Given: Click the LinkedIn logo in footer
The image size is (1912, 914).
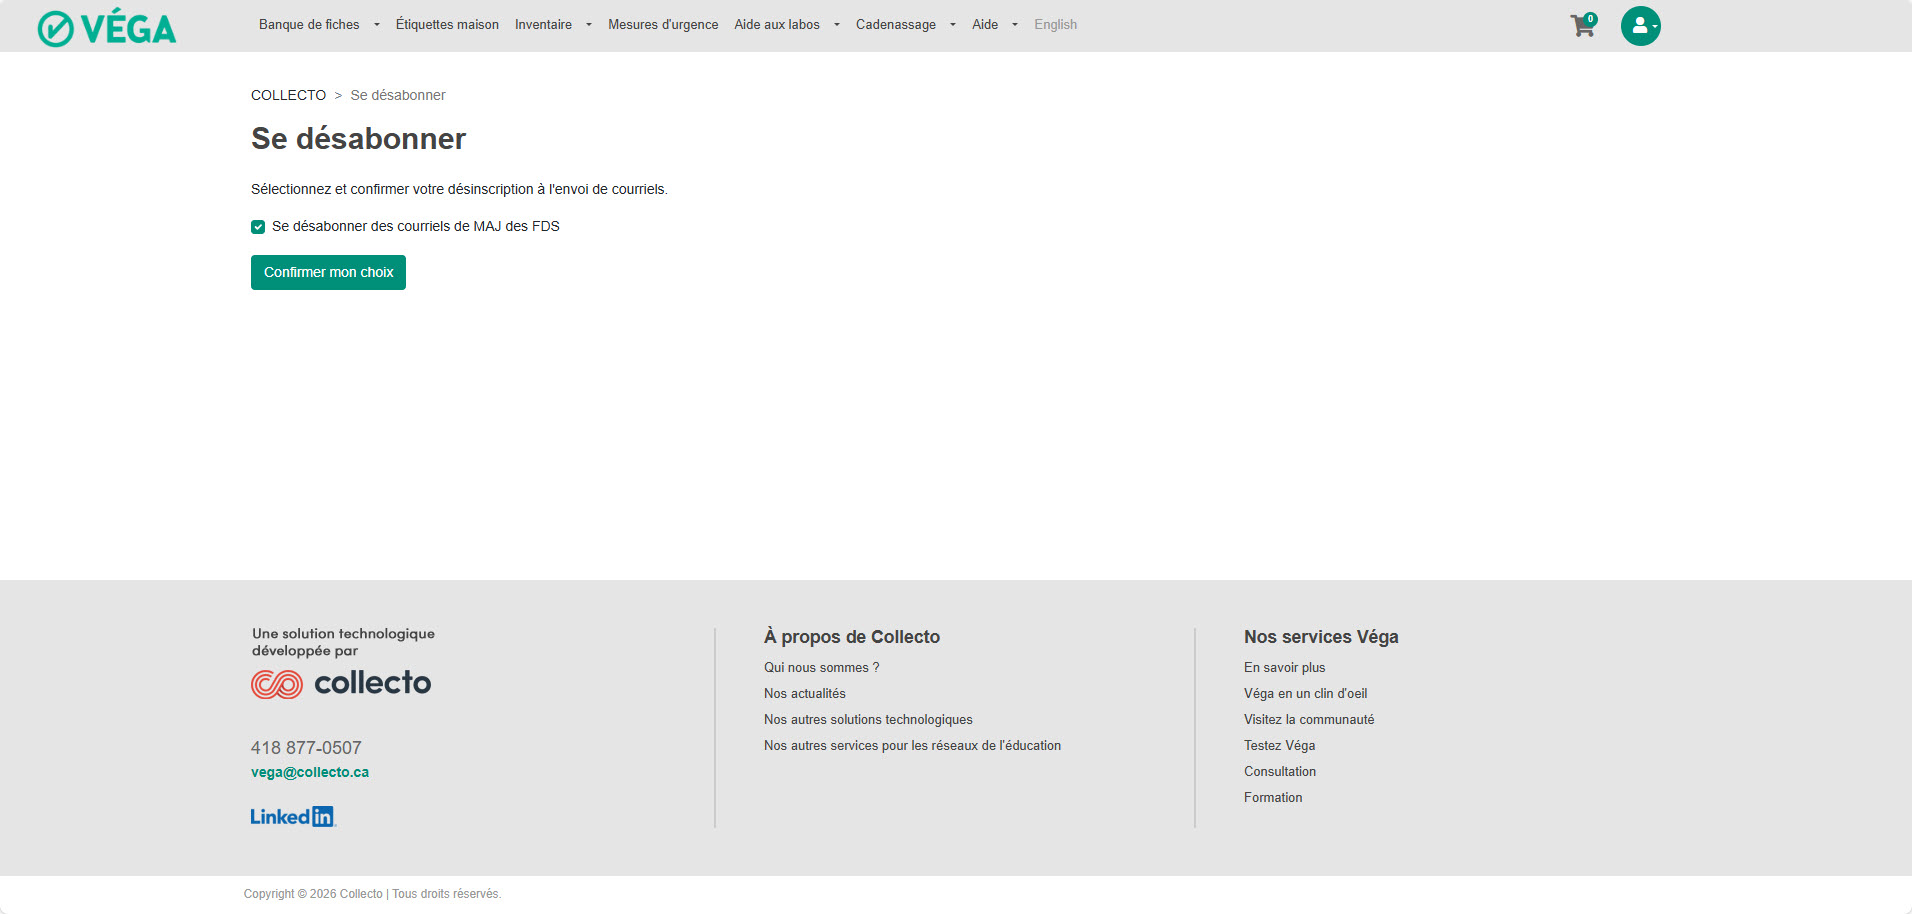Looking at the screenshot, I should tap(292, 817).
